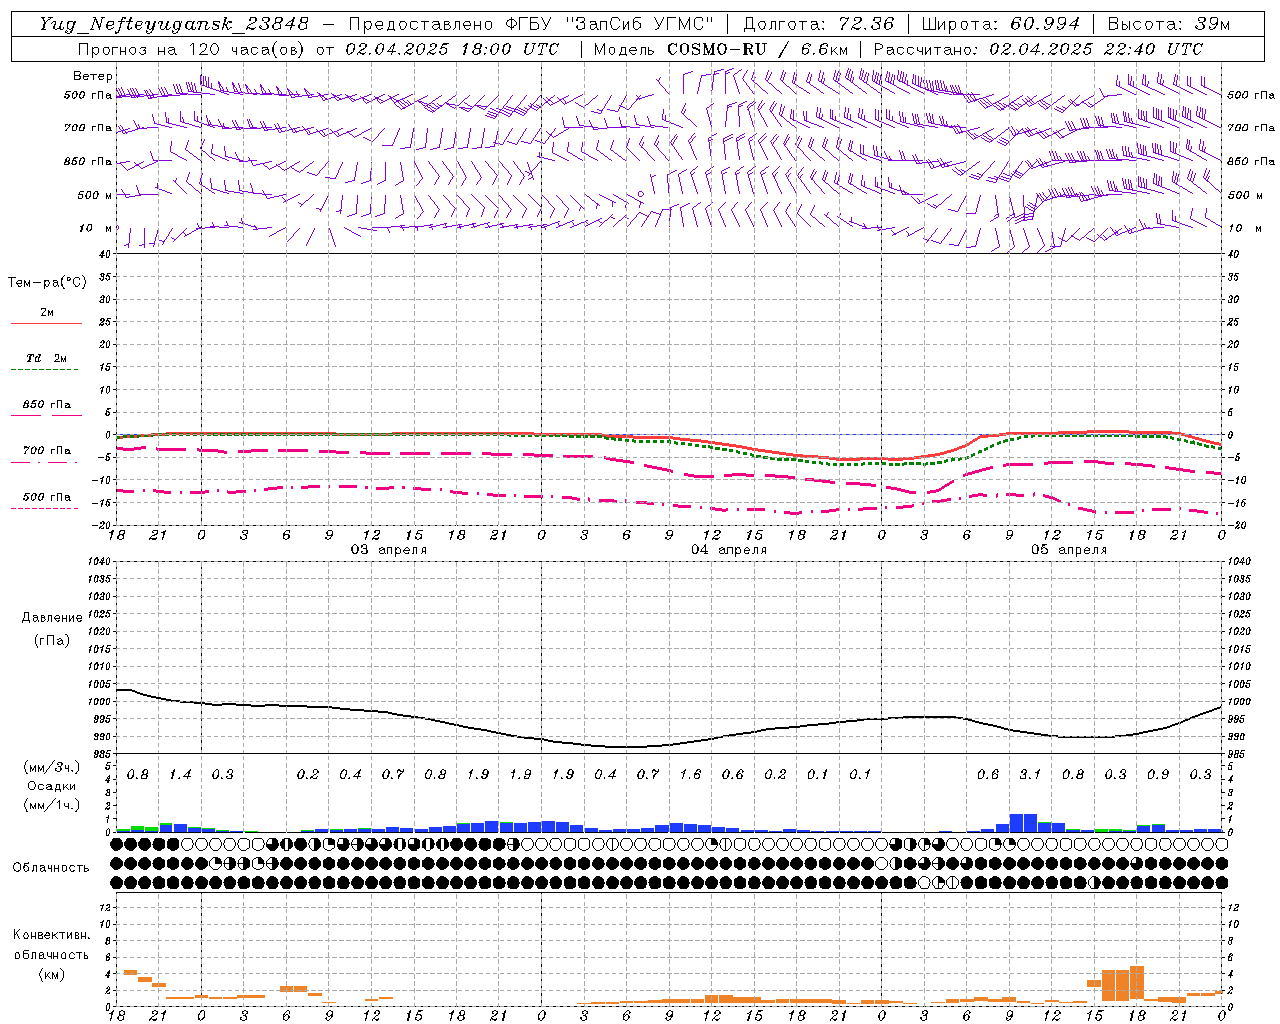Click the Рассчитано: 02.04.2025 22:40 UTC text
The height and width of the screenshot is (1024, 1280).
tap(1038, 49)
